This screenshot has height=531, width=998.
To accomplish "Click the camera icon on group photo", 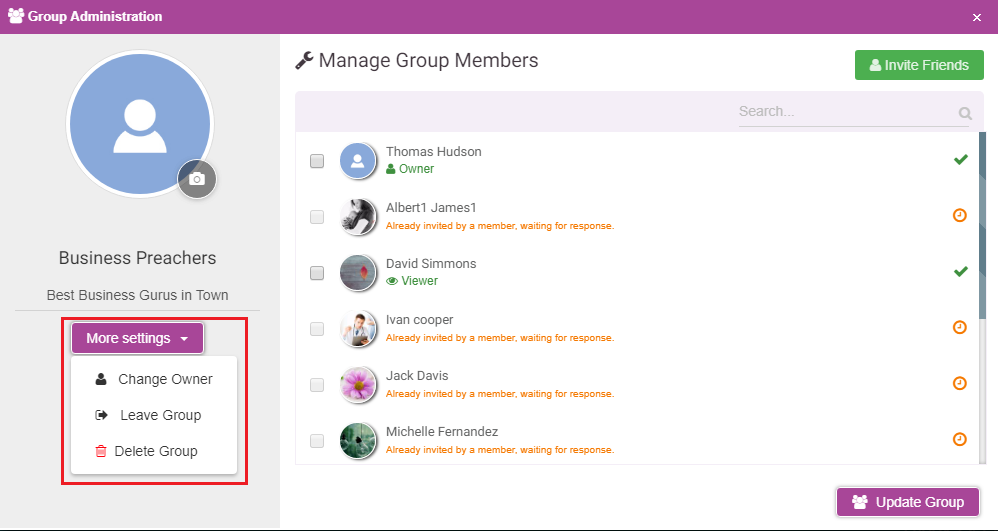I will (x=197, y=180).
